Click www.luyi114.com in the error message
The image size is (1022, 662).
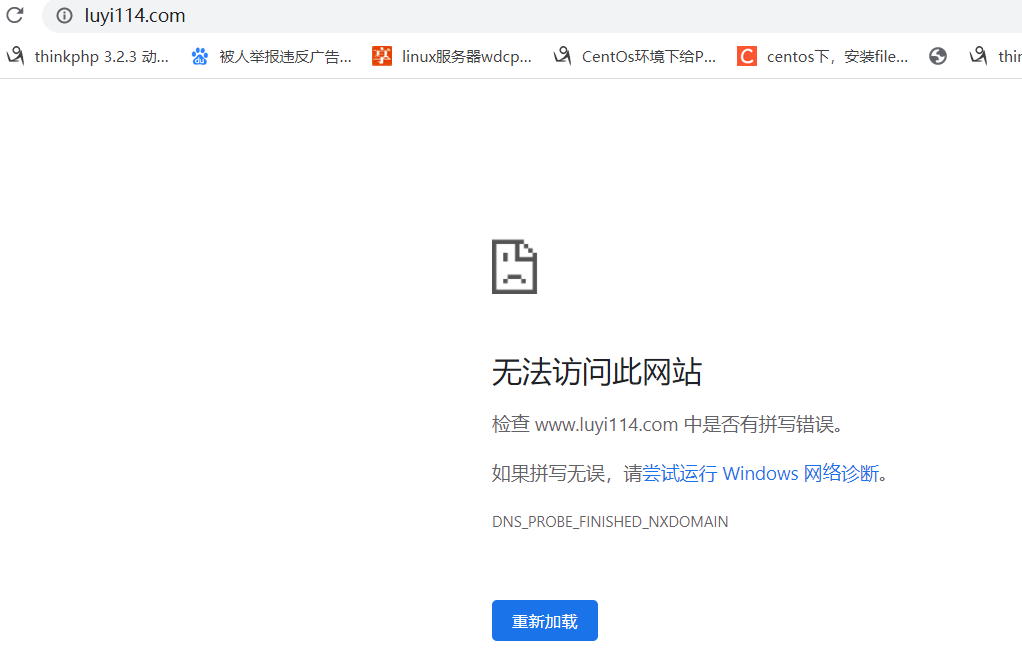607,425
